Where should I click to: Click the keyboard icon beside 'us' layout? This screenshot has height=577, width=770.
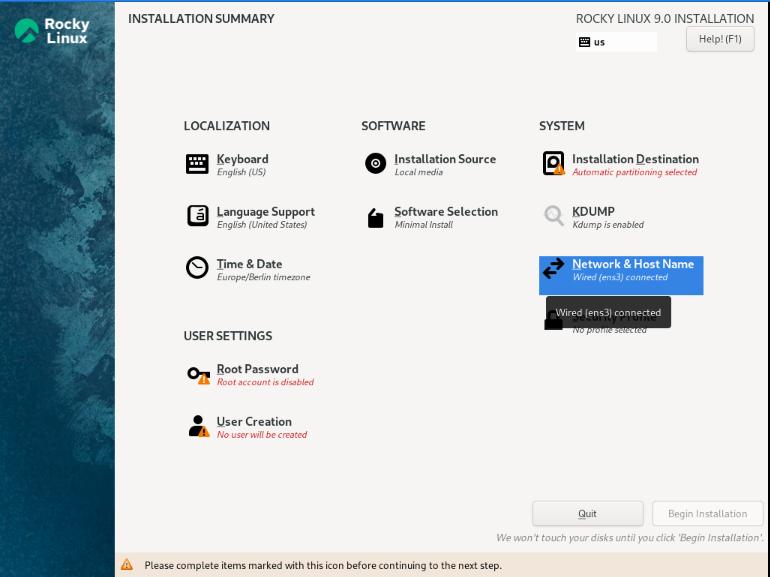point(584,42)
